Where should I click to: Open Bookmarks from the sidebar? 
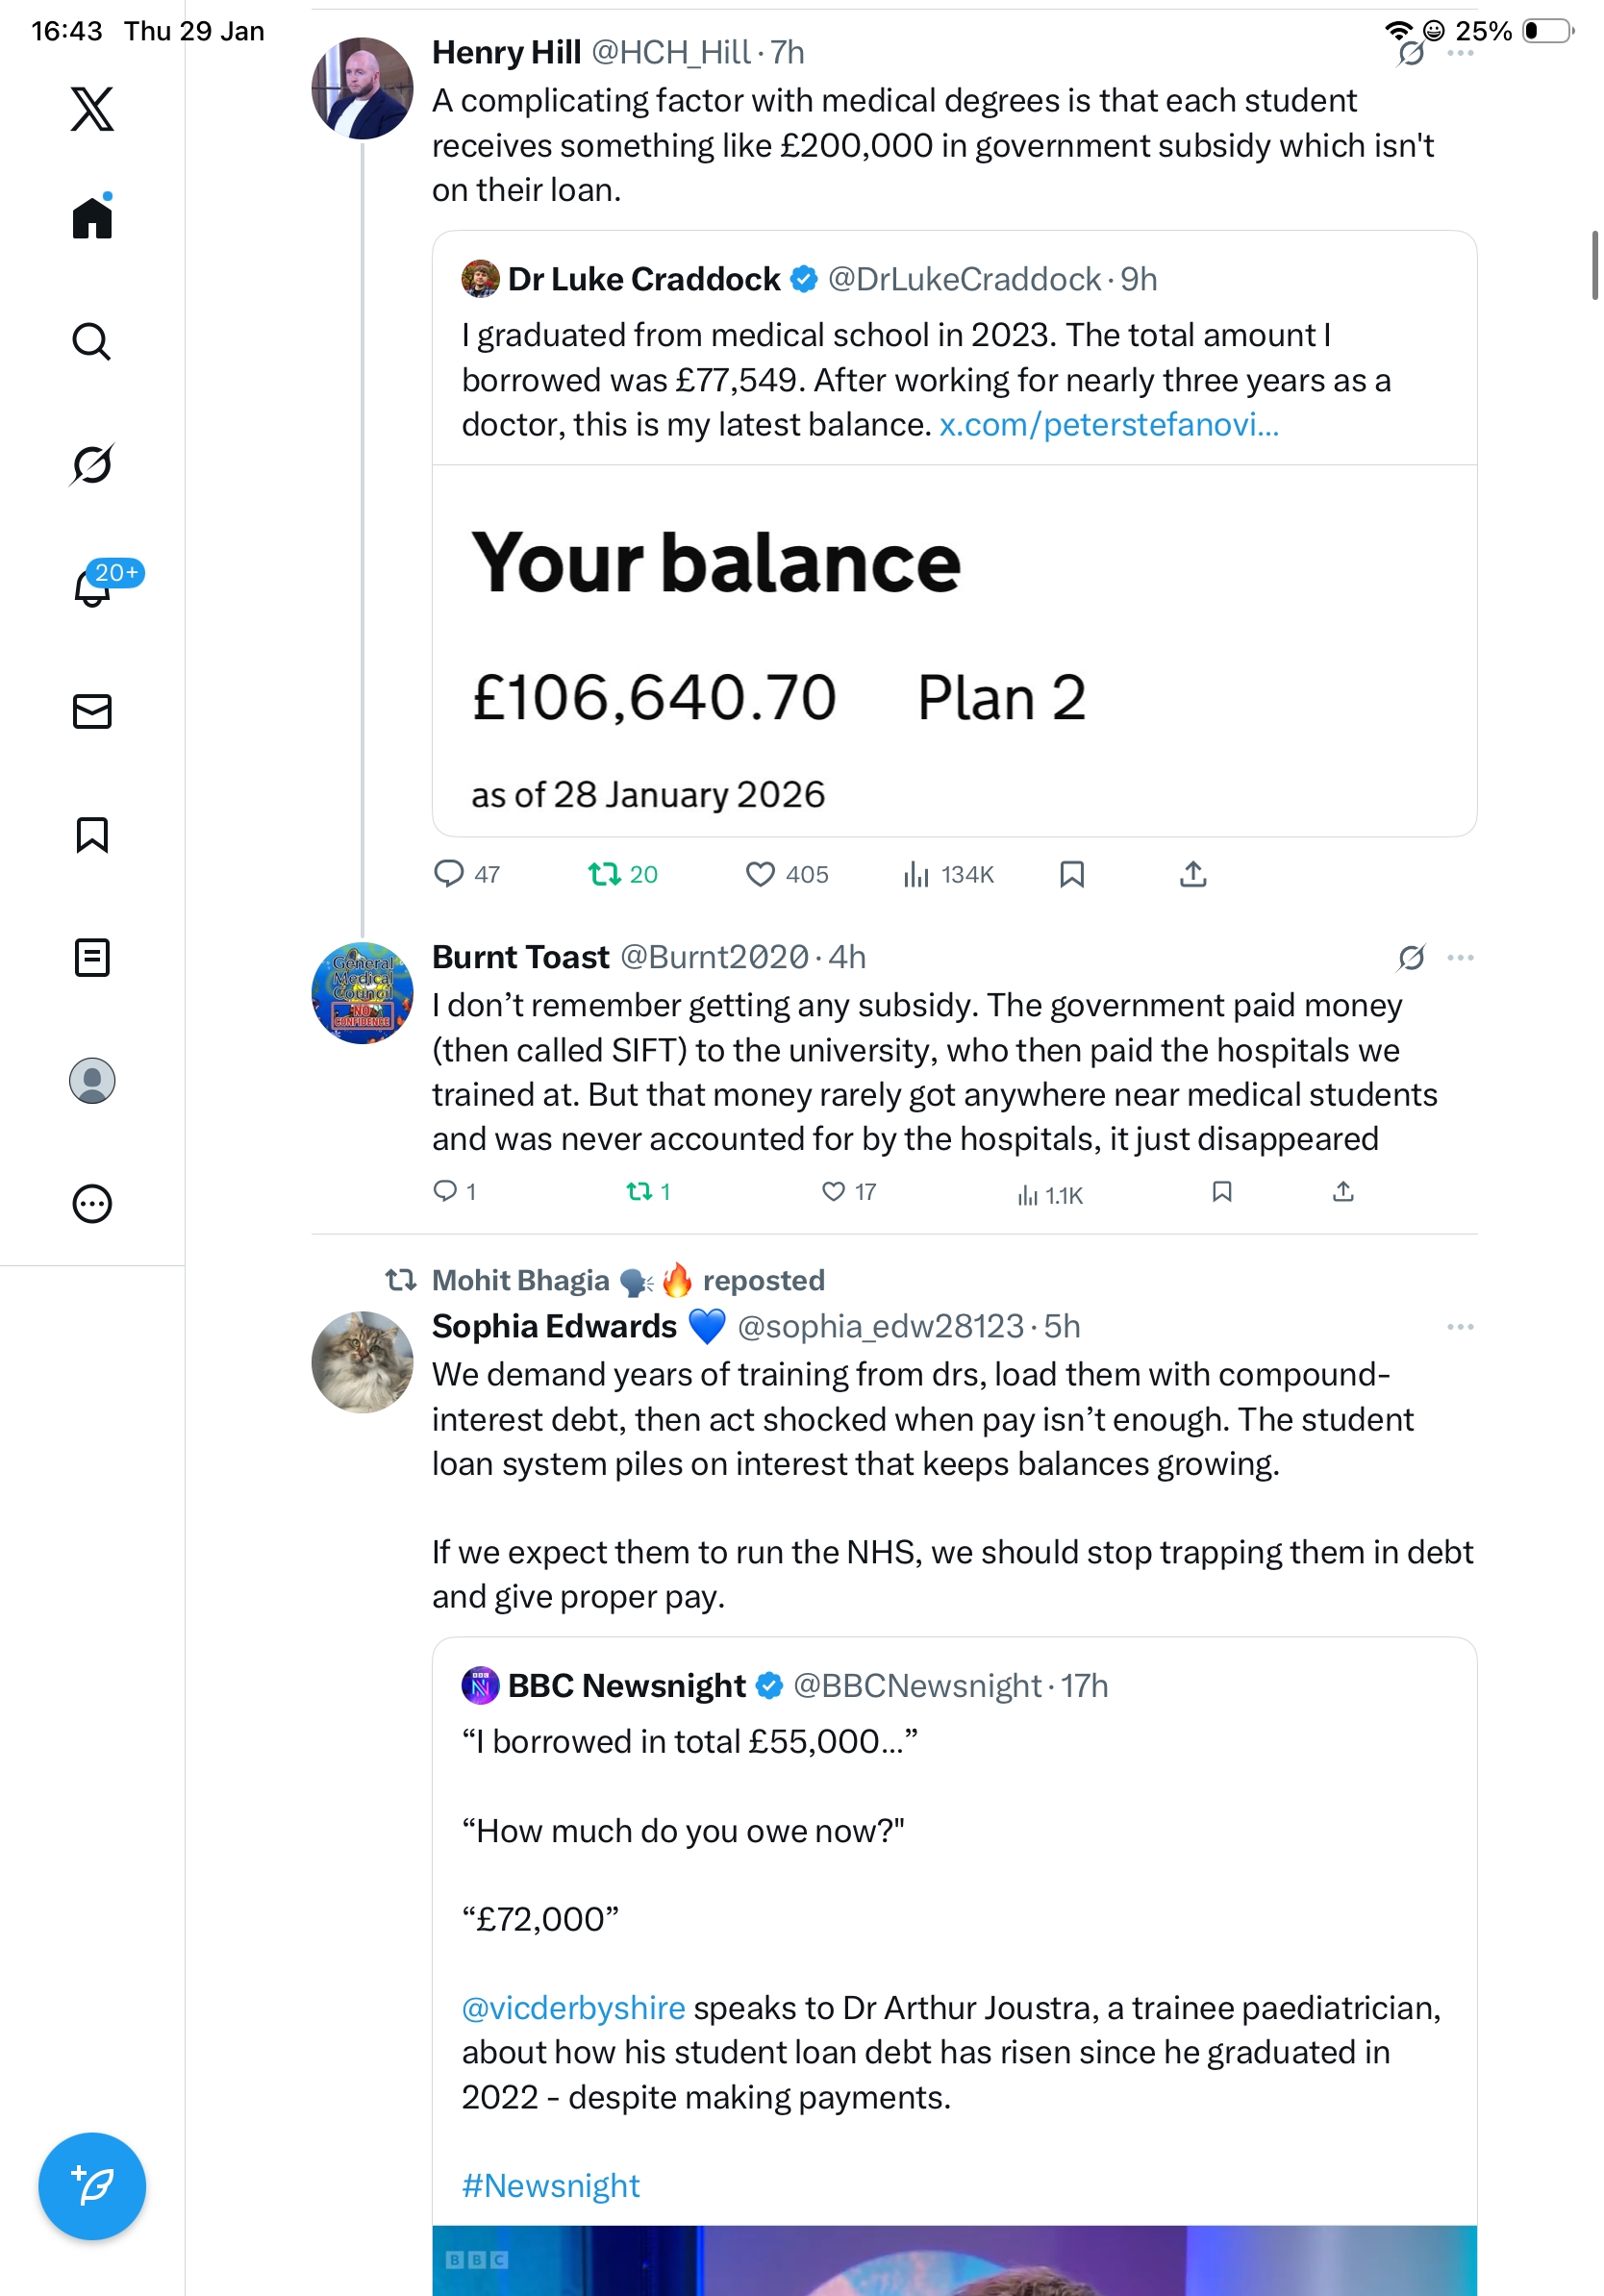pyautogui.click(x=92, y=834)
